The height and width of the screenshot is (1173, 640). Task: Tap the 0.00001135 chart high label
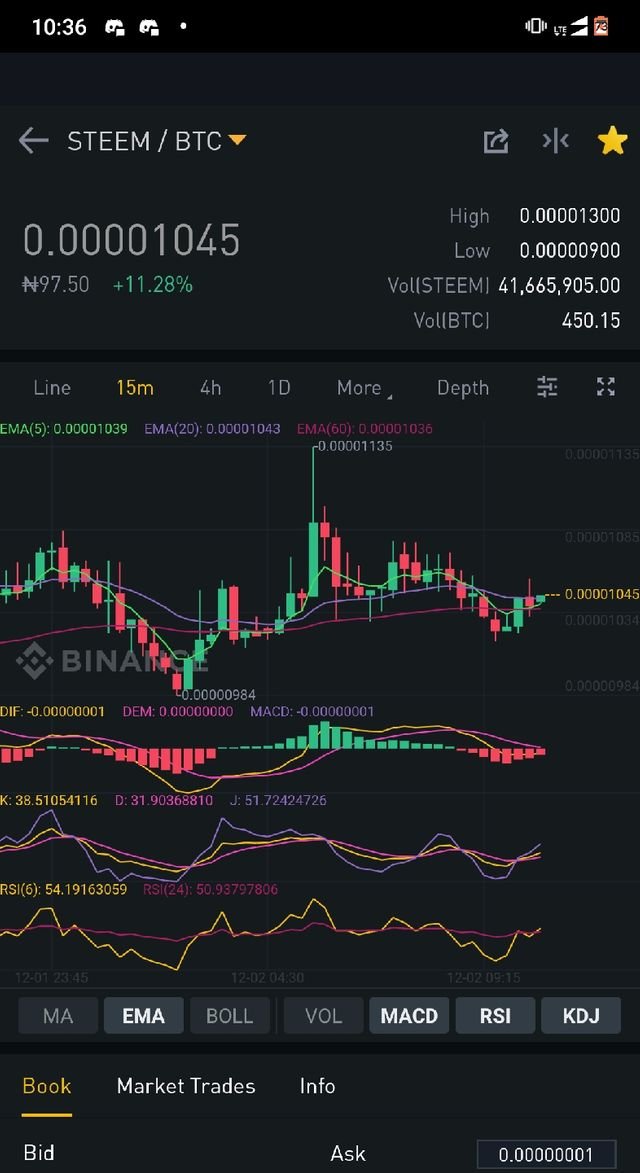coord(354,446)
